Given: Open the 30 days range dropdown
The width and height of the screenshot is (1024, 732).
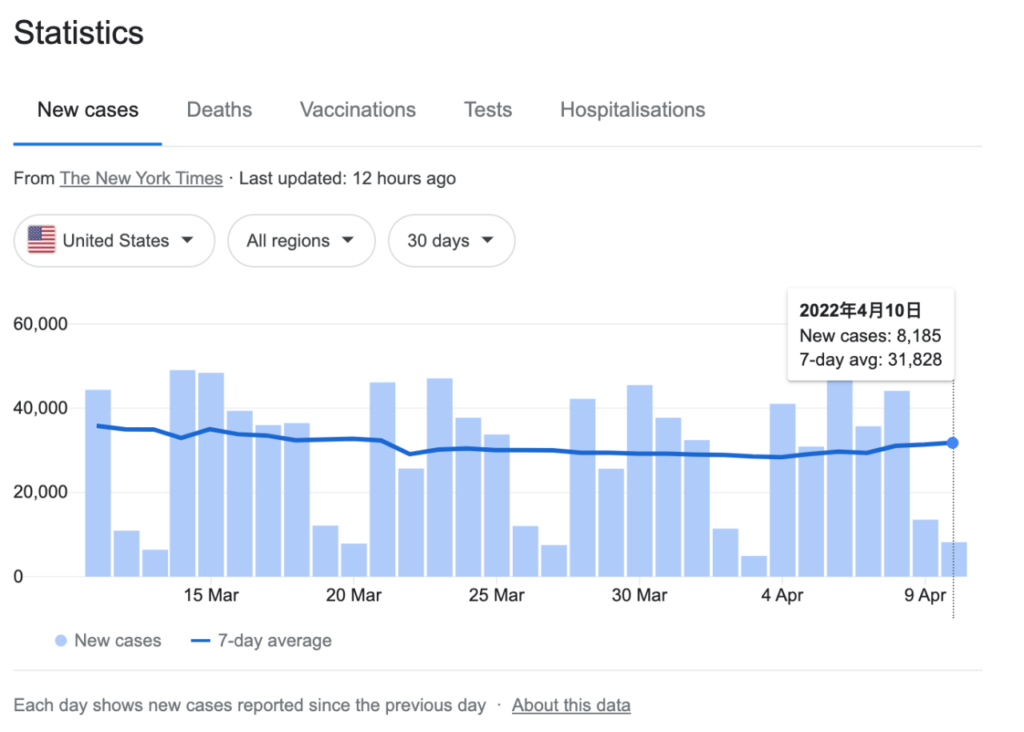Looking at the screenshot, I should click(451, 241).
